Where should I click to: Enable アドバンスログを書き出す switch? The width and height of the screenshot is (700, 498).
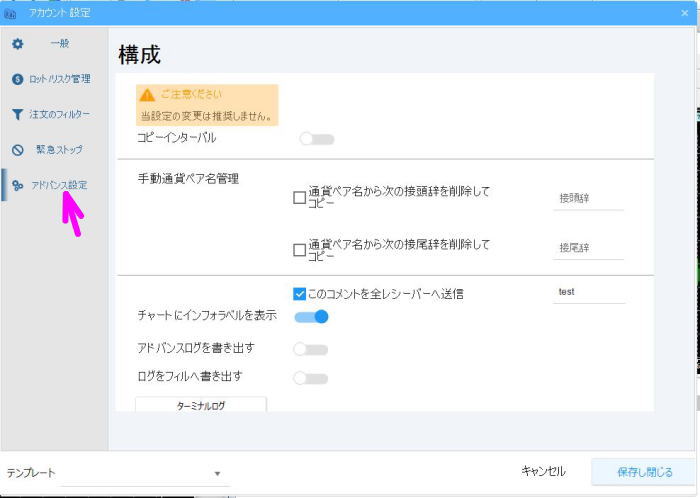pyautogui.click(x=311, y=349)
